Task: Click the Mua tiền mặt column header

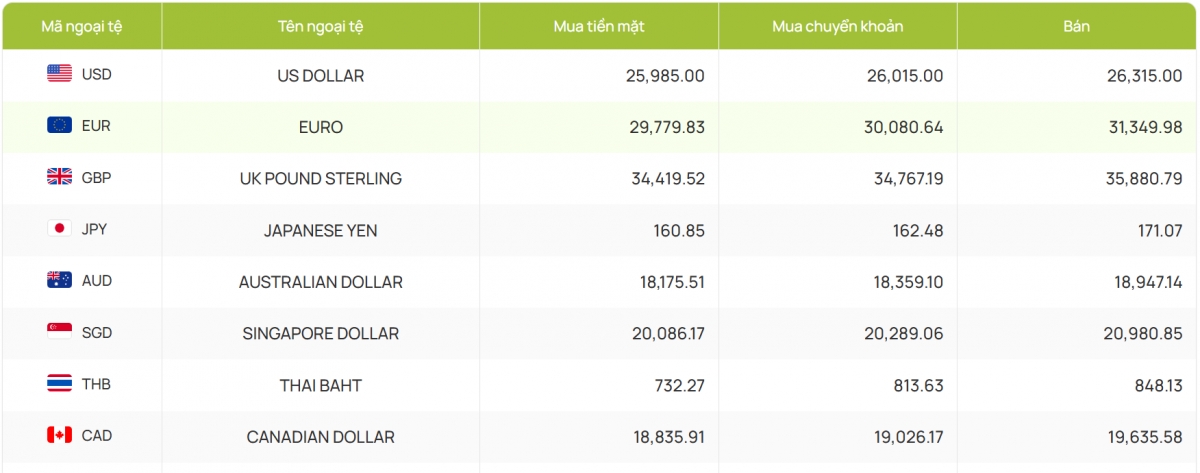Action: point(598,26)
